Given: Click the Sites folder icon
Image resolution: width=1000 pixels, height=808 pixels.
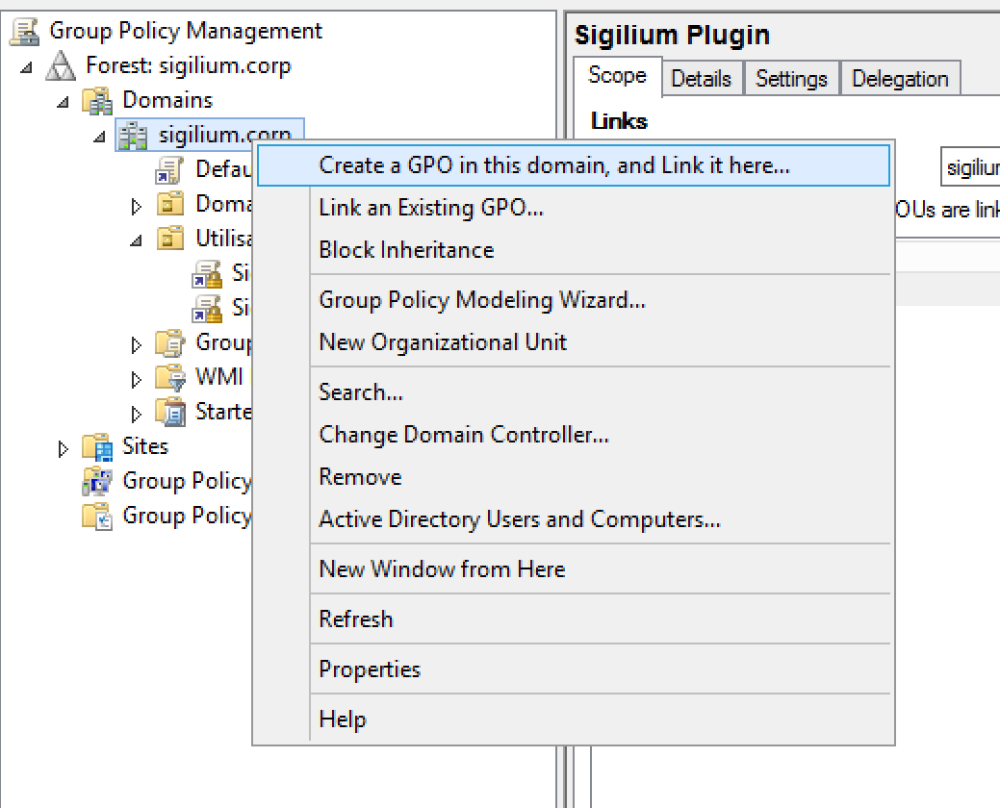Looking at the screenshot, I should pyautogui.click(x=98, y=446).
